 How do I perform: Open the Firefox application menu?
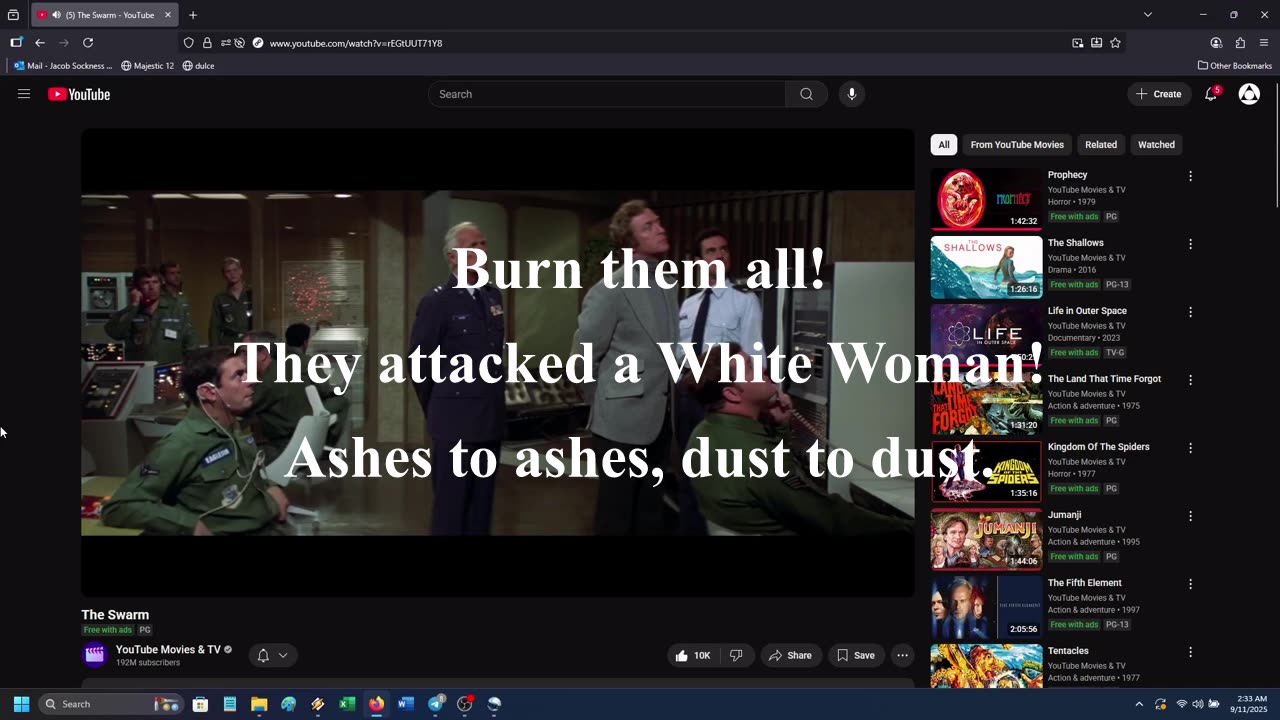tap(1264, 43)
